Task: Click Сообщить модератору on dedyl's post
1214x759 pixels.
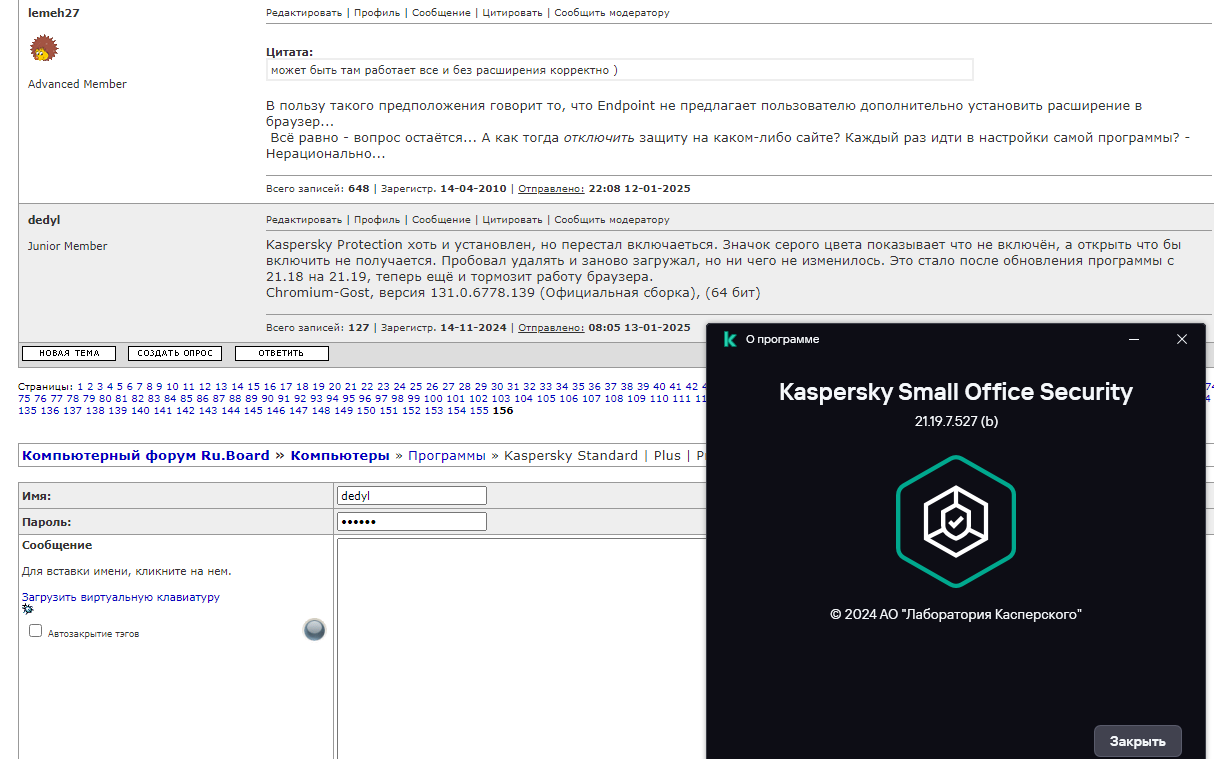Action: (612, 219)
